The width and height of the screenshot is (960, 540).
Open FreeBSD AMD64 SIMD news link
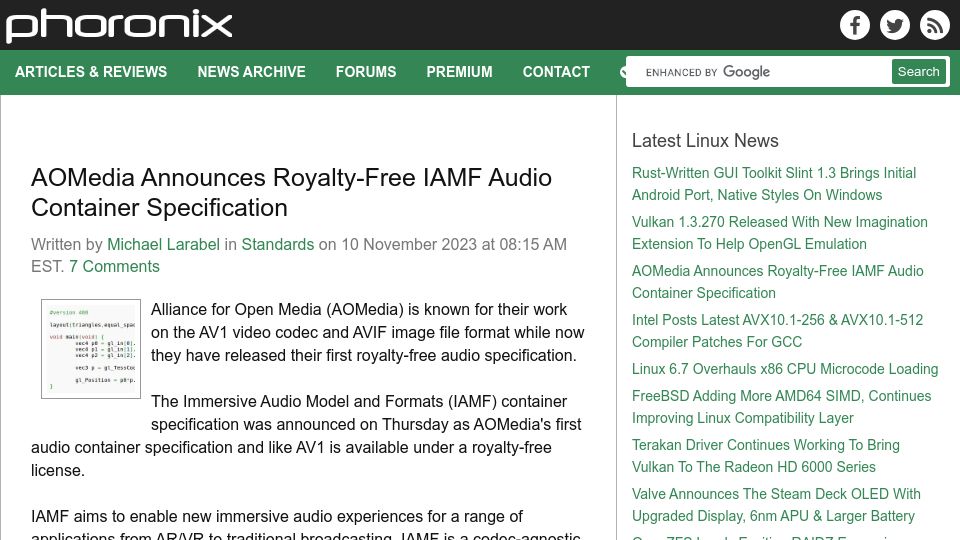point(781,407)
